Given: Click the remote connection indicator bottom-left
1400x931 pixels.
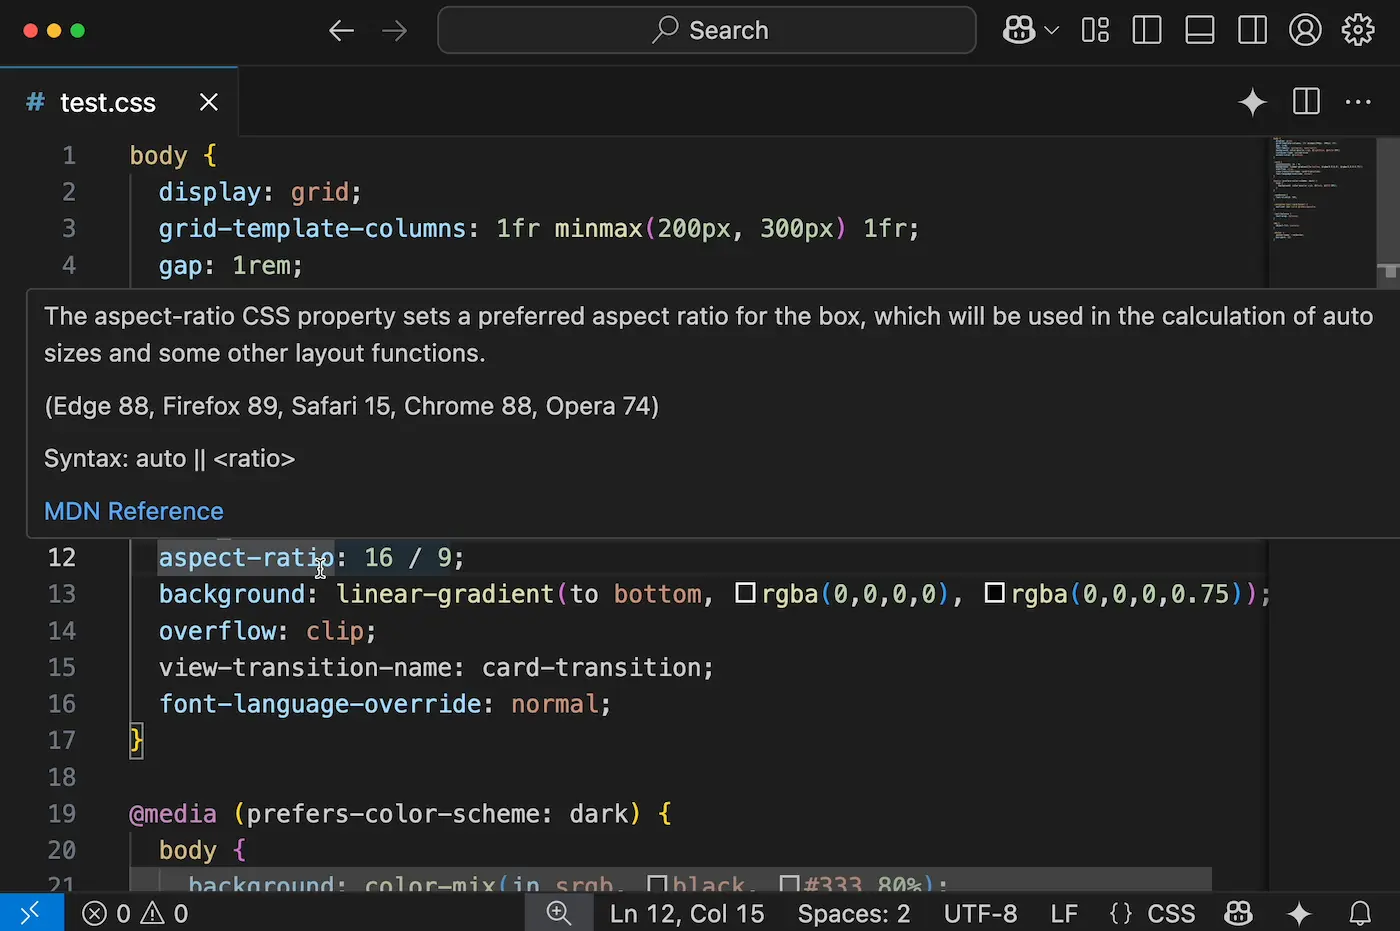Looking at the screenshot, I should point(31,913).
